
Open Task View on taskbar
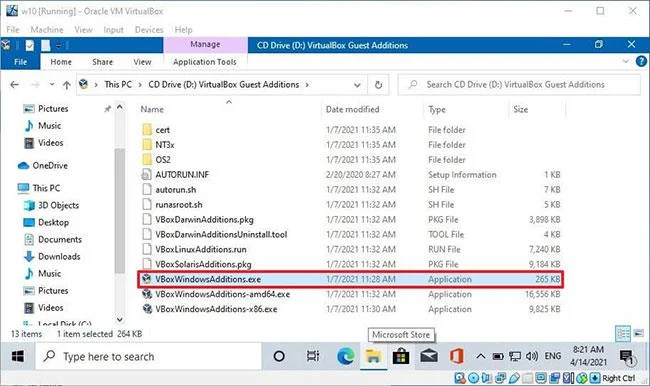pos(313,356)
